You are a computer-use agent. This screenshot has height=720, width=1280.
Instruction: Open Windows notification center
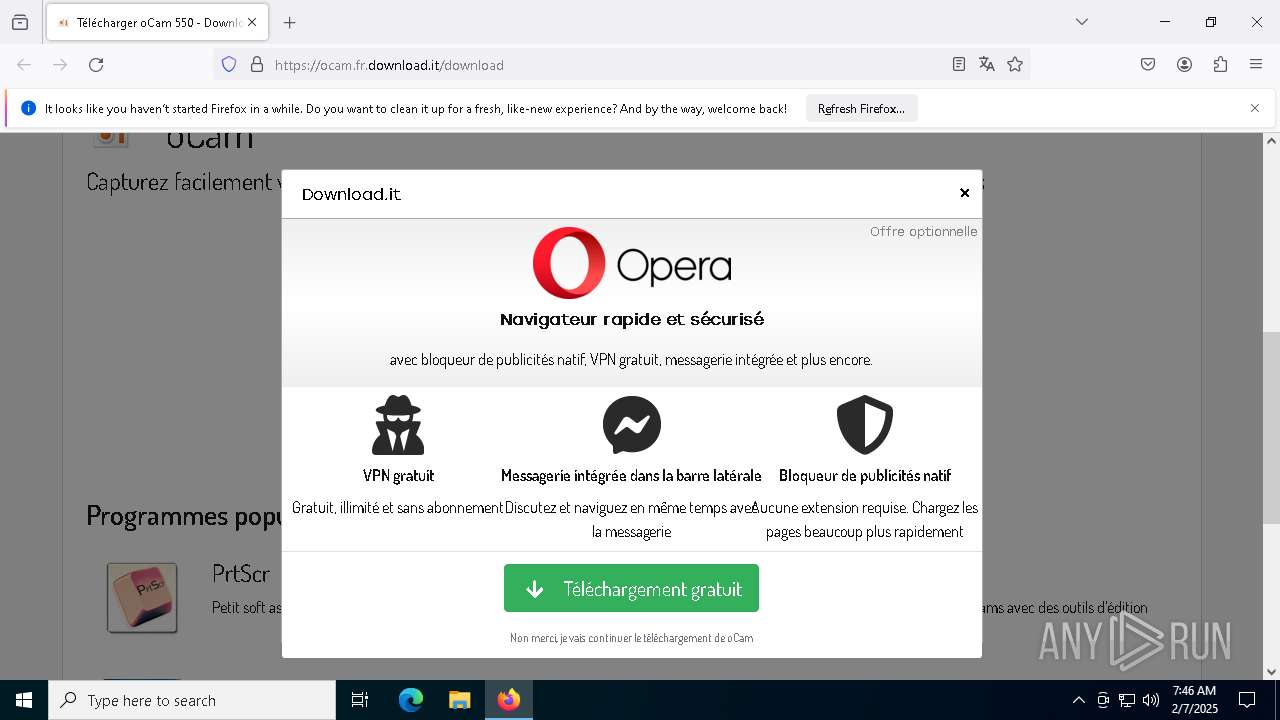pyautogui.click(x=1247, y=700)
